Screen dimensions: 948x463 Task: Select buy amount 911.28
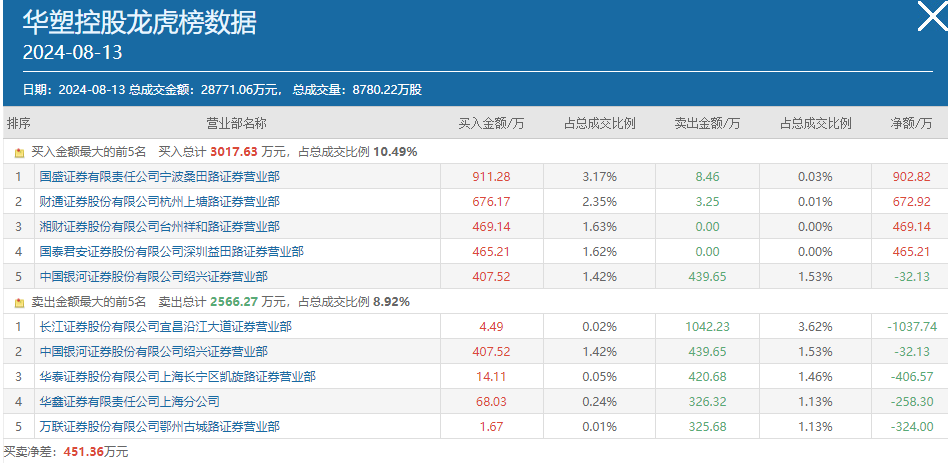(491, 177)
